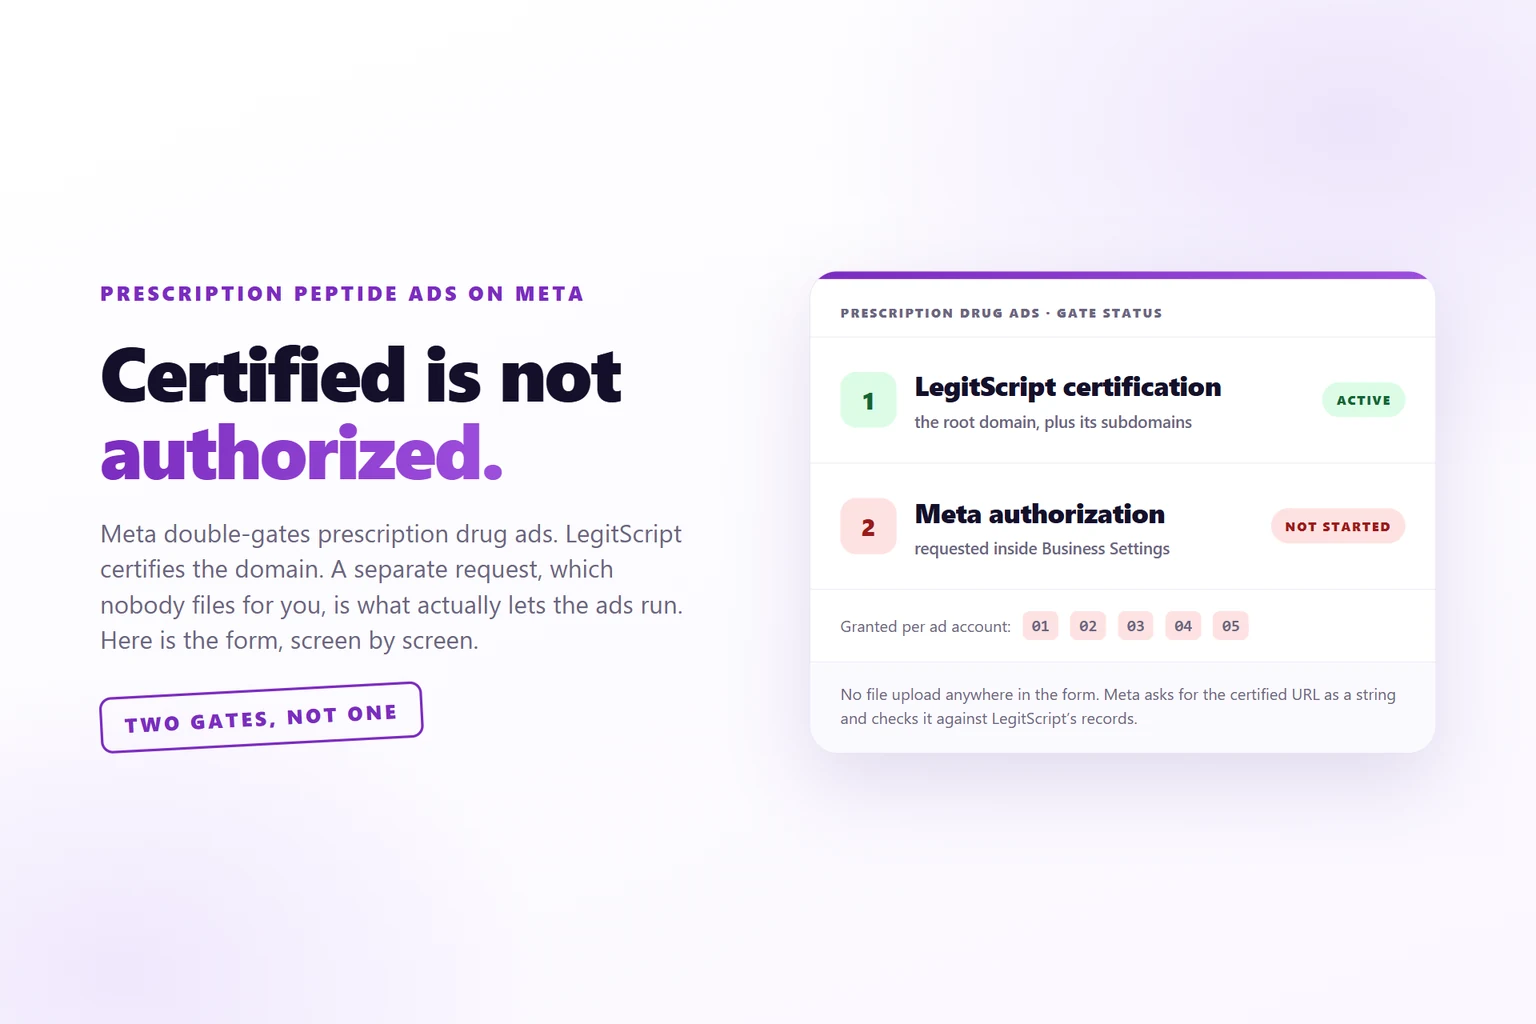Click the purple word authorized. in headline
This screenshot has width=1536, height=1024.
coord(301,454)
